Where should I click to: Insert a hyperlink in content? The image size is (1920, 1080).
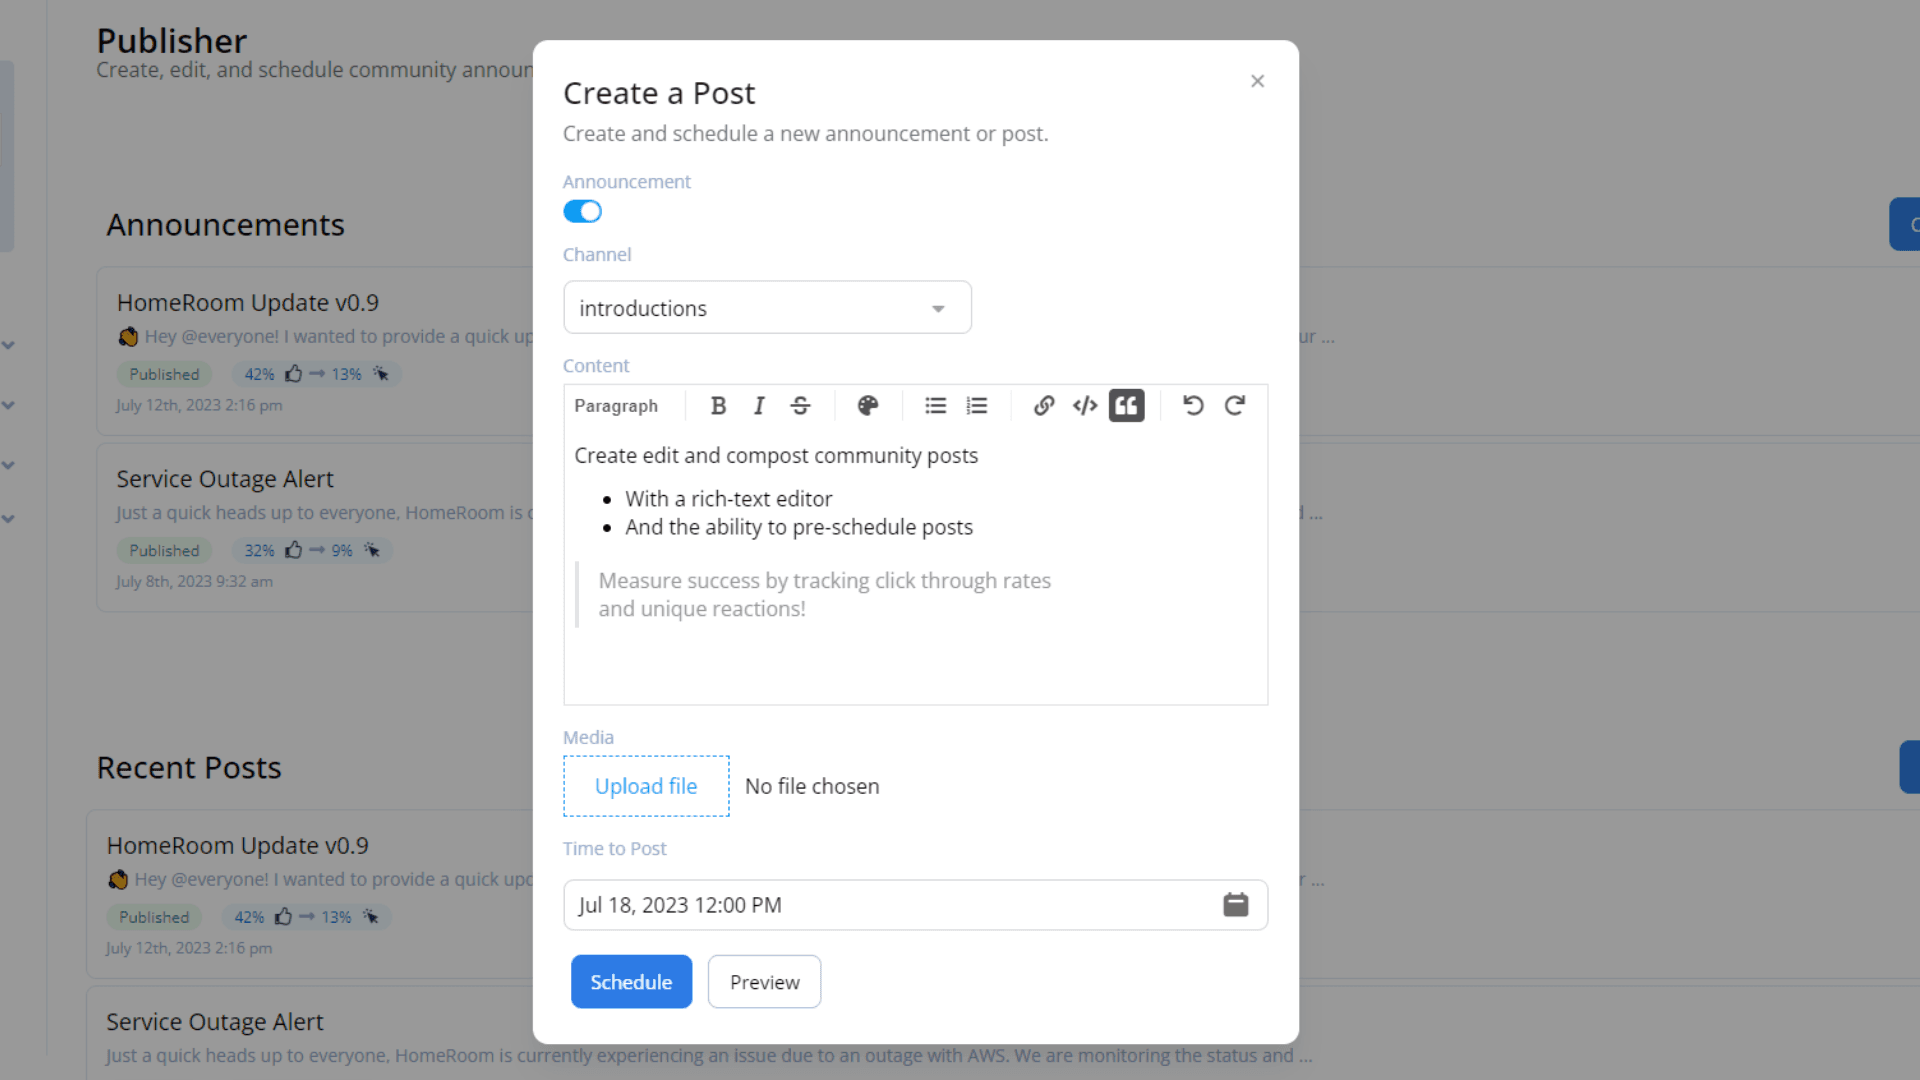[x=1044, y=405]
